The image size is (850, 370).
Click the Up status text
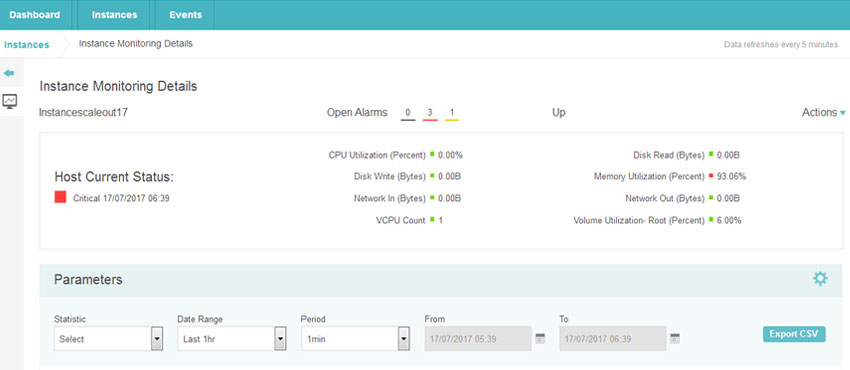click(558, 113)
